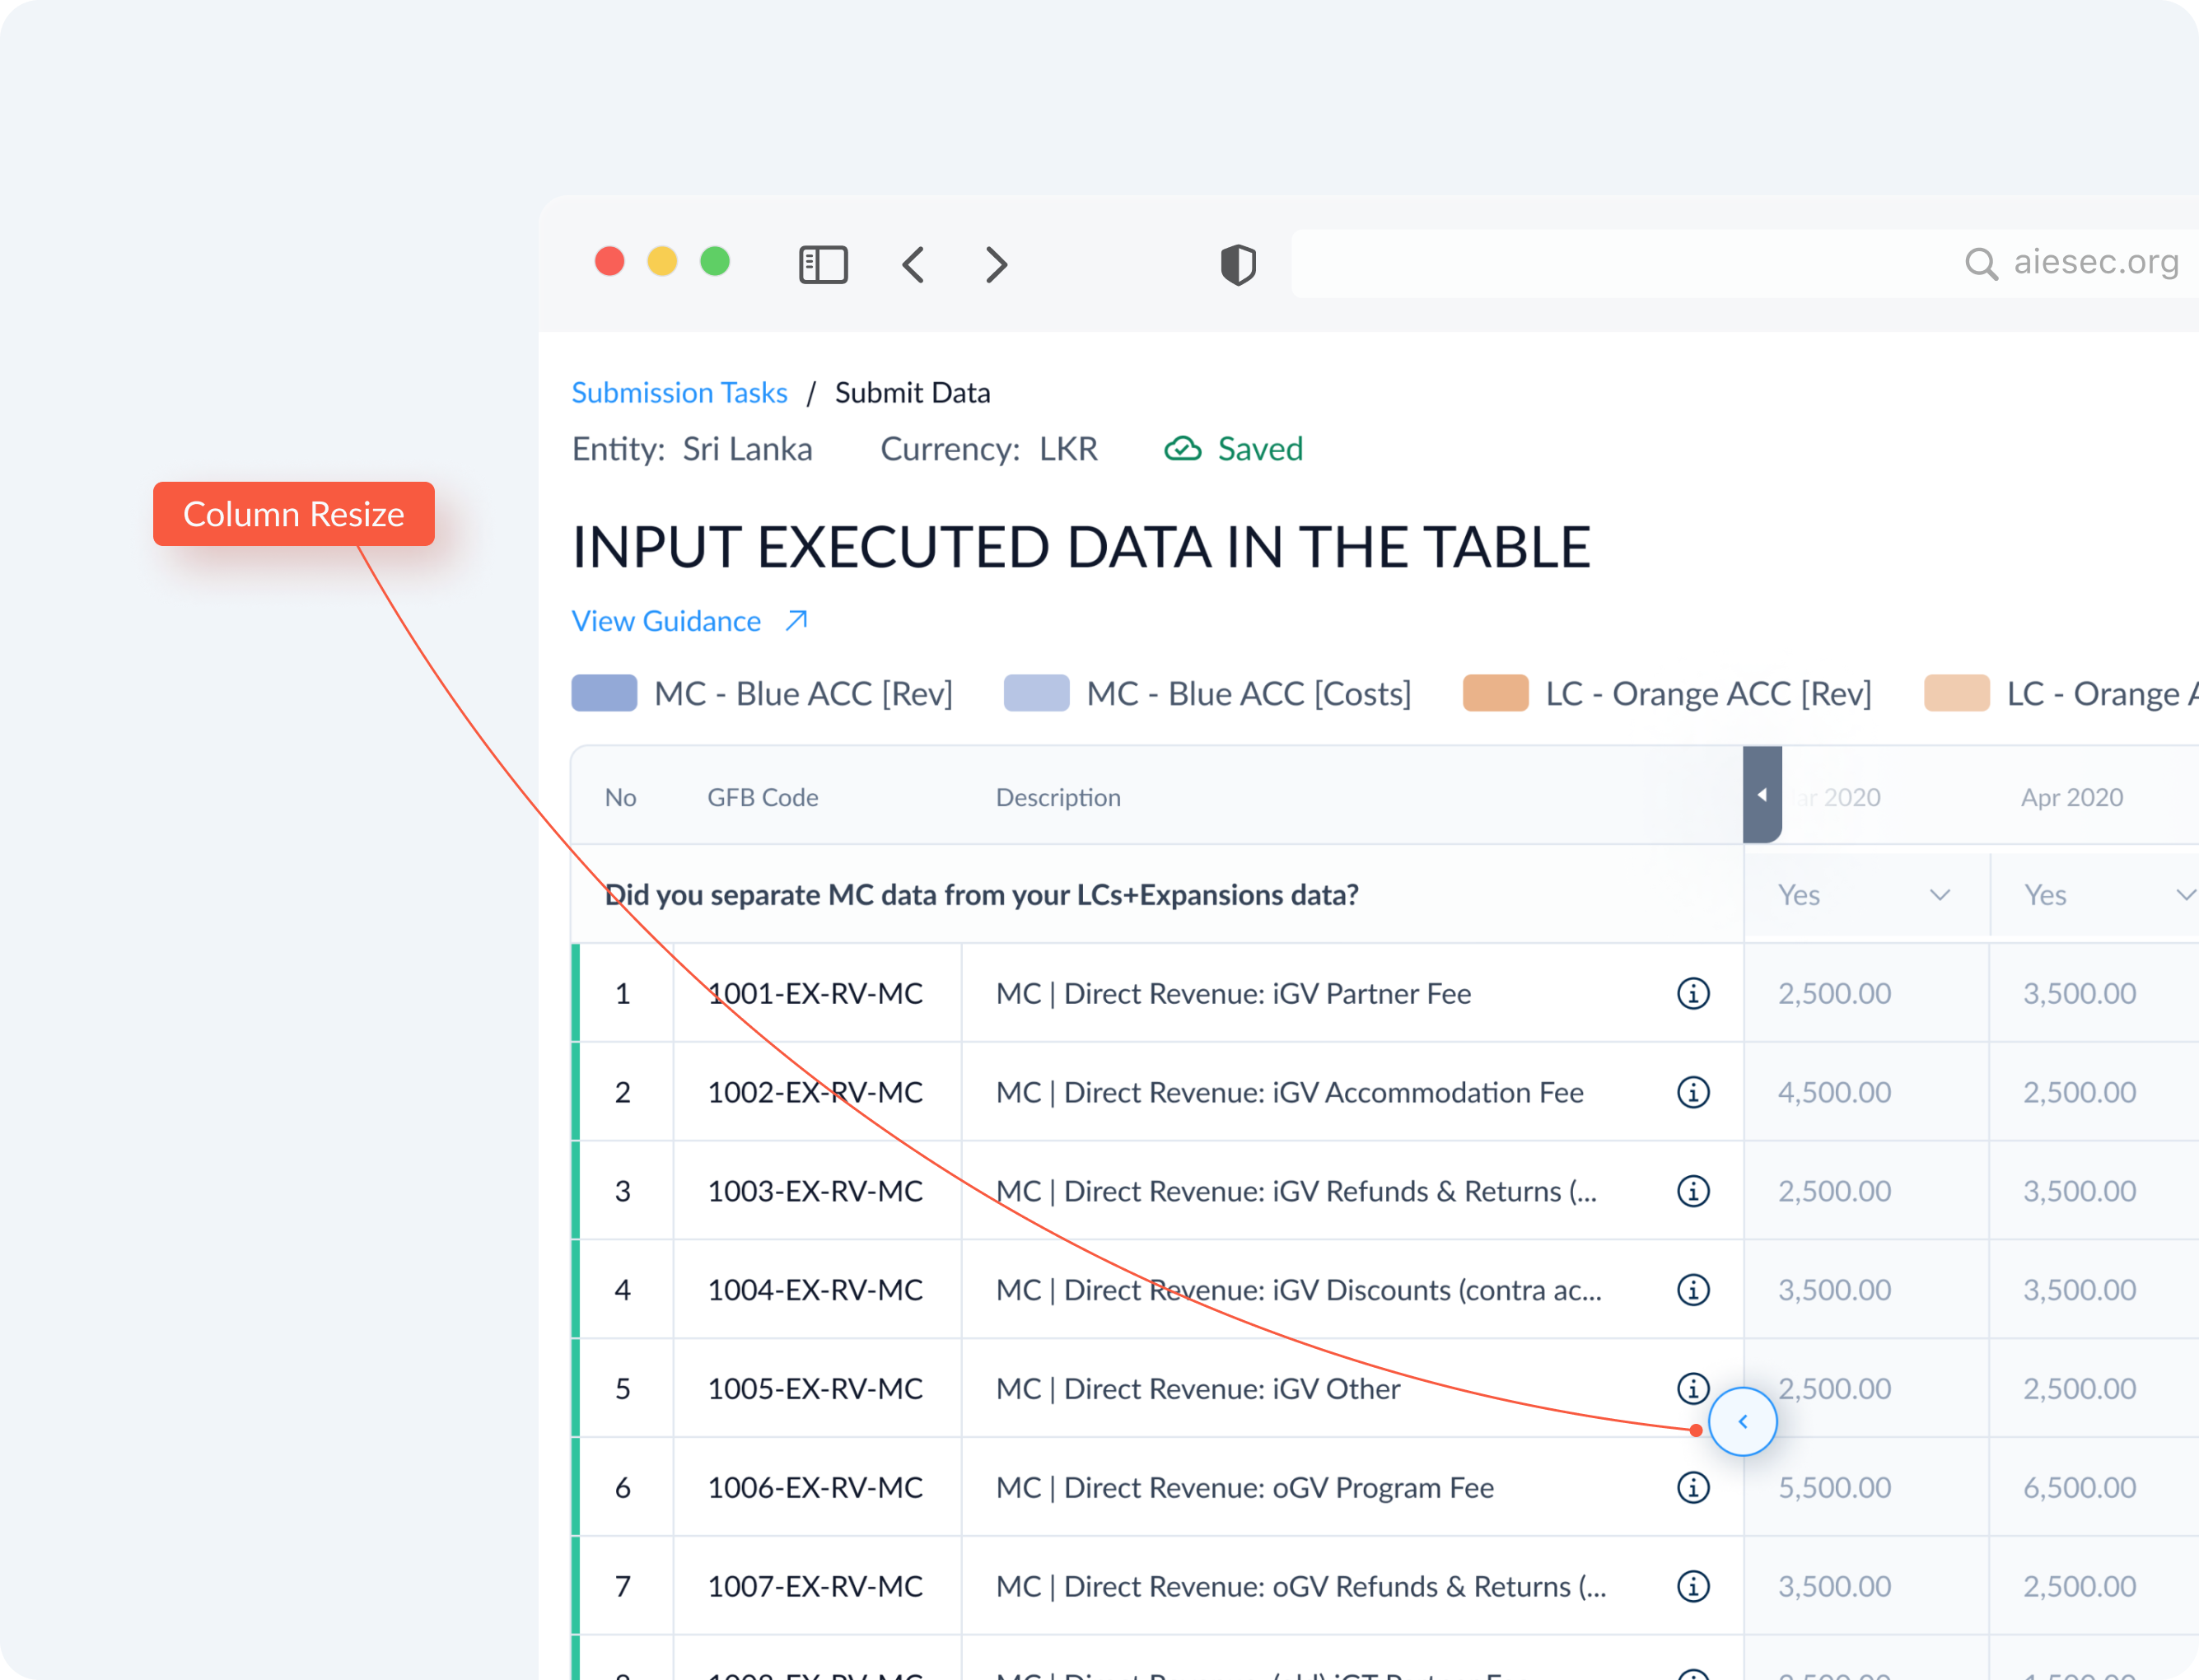
Task: Click the search magnifier in address bar
Action: click(1981, 264)
